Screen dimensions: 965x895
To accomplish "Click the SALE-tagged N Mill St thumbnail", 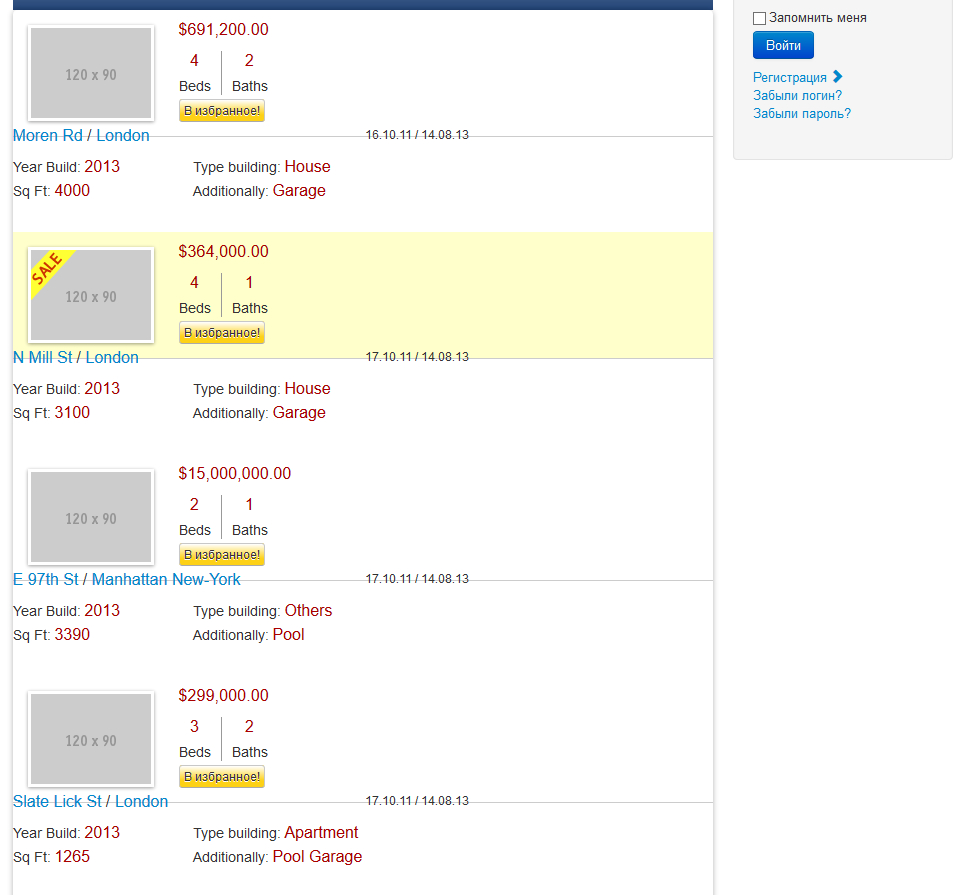I will [91, 296].
